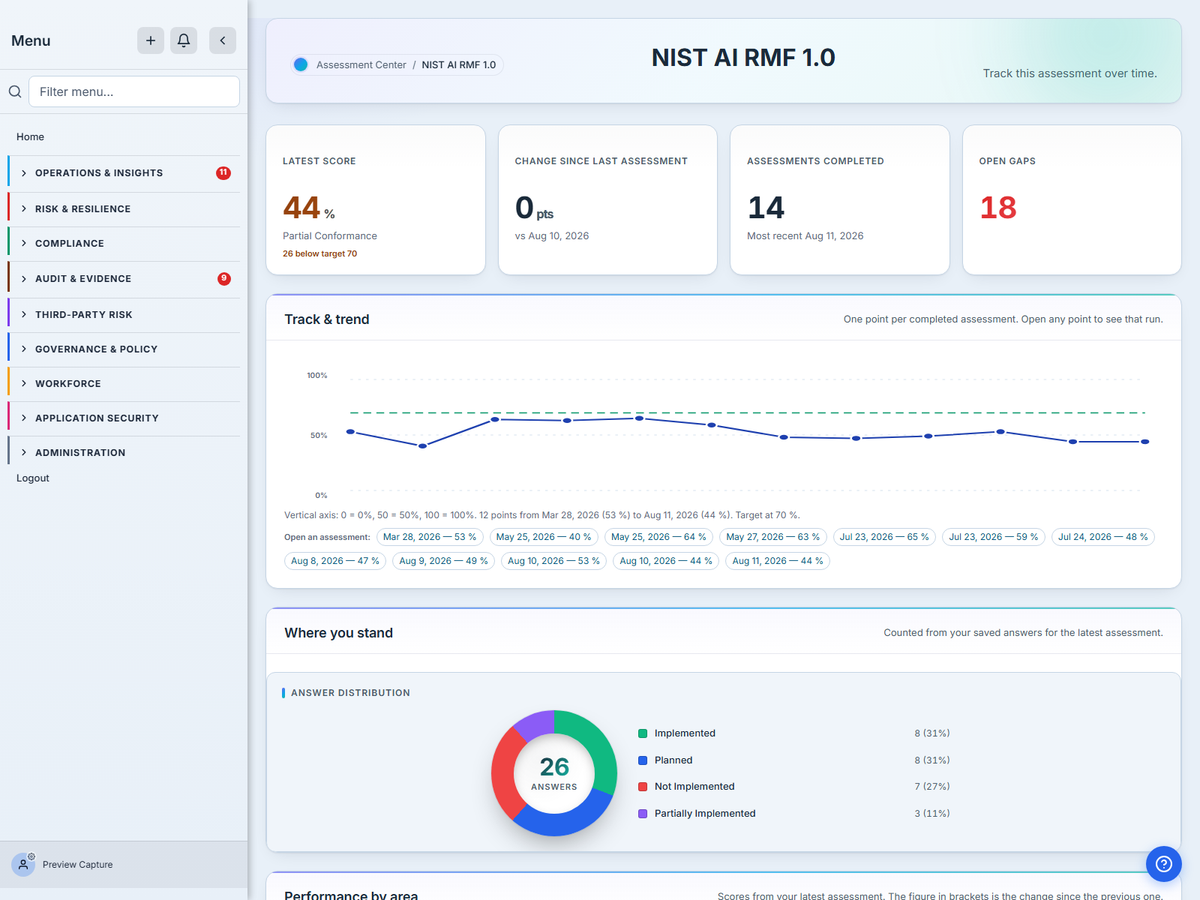The width and height of the screenshot is (1200, 900).
Task: Click the blue breadcrumb circle icon
Action: tap(301, 65)
